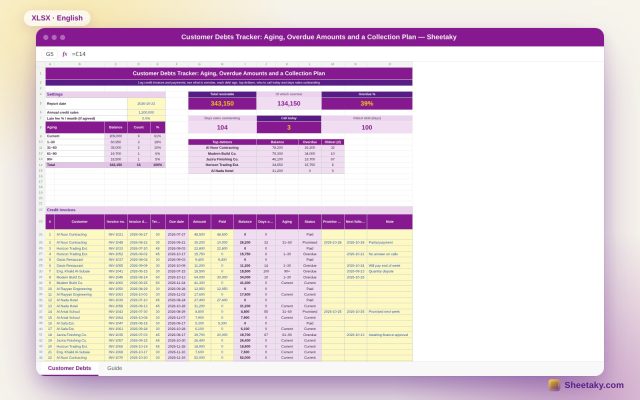The width and height of the screenshot is (640, 400).
Task: Select the Partial payment note cell
Action: 389,242
